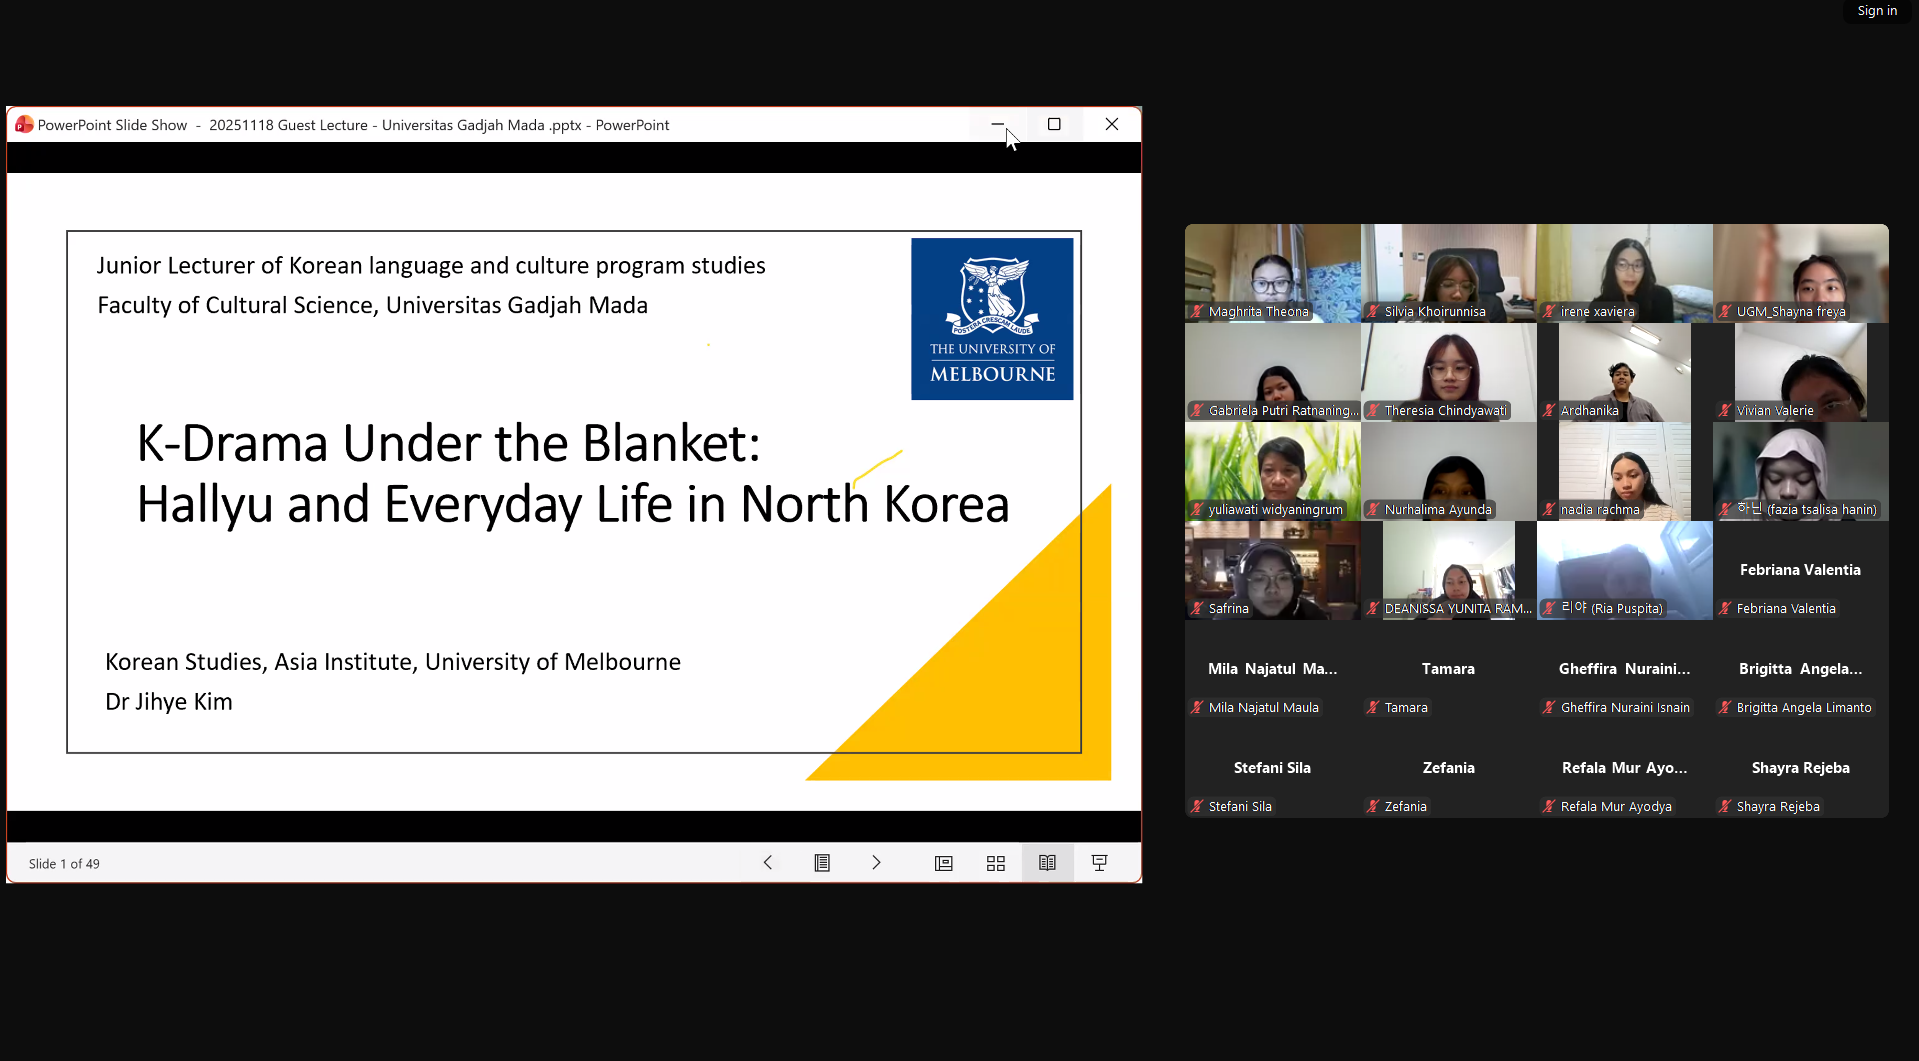Advance to the next slide arrow
The image size is (1919, 1061).
[x=876, y=863]
